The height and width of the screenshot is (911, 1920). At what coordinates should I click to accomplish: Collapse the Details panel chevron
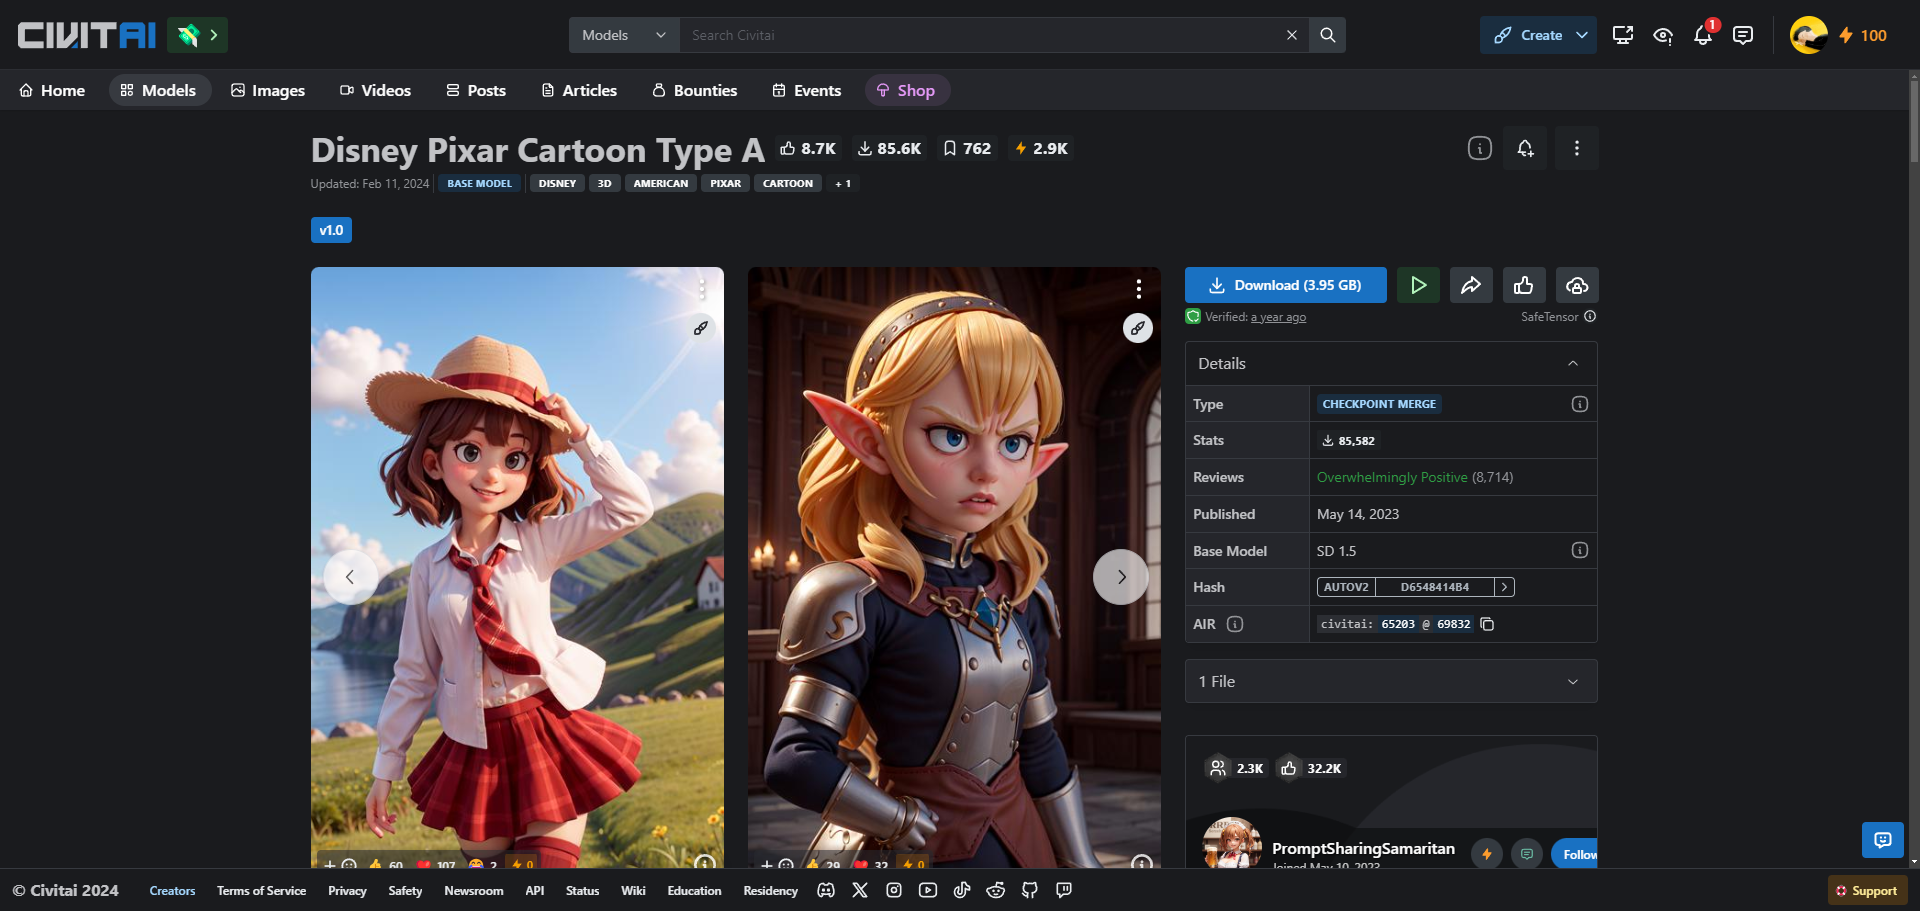point(1573,364)
